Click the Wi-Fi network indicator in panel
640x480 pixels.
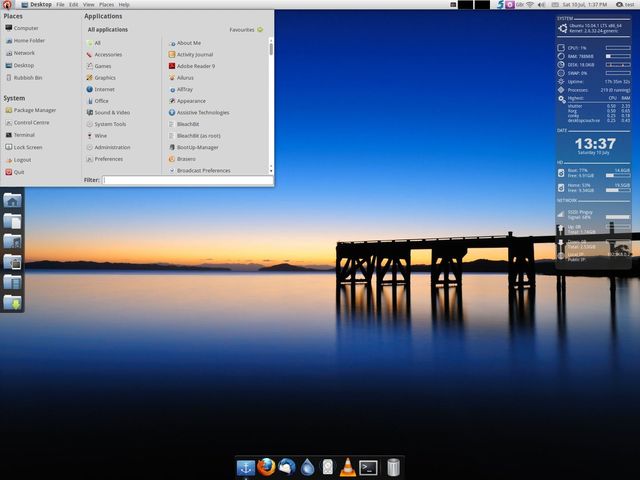(529, 5)
